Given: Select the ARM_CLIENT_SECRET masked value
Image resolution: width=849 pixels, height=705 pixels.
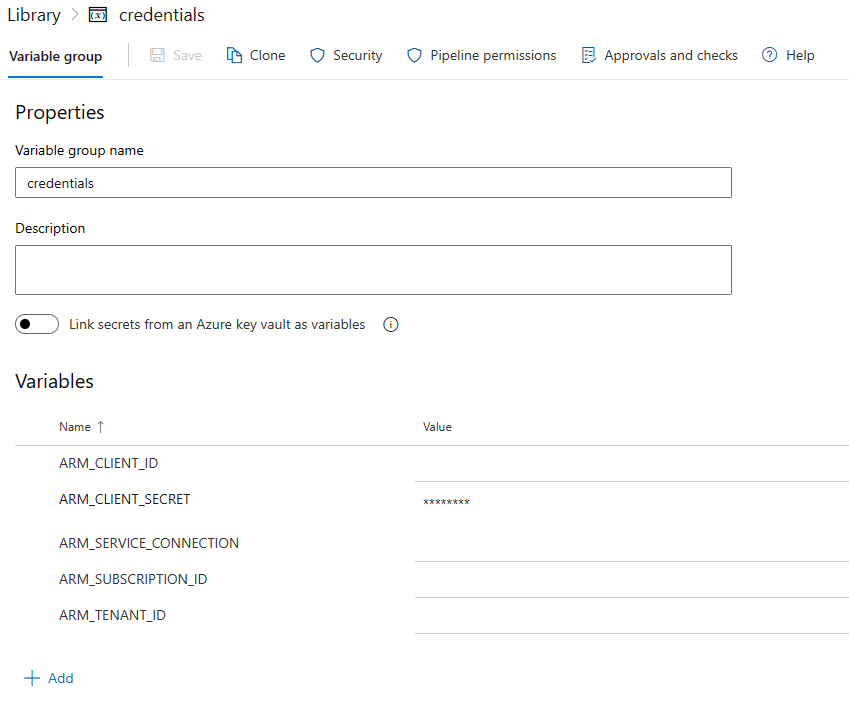Looking at the screenshot, I should [446, 502].
